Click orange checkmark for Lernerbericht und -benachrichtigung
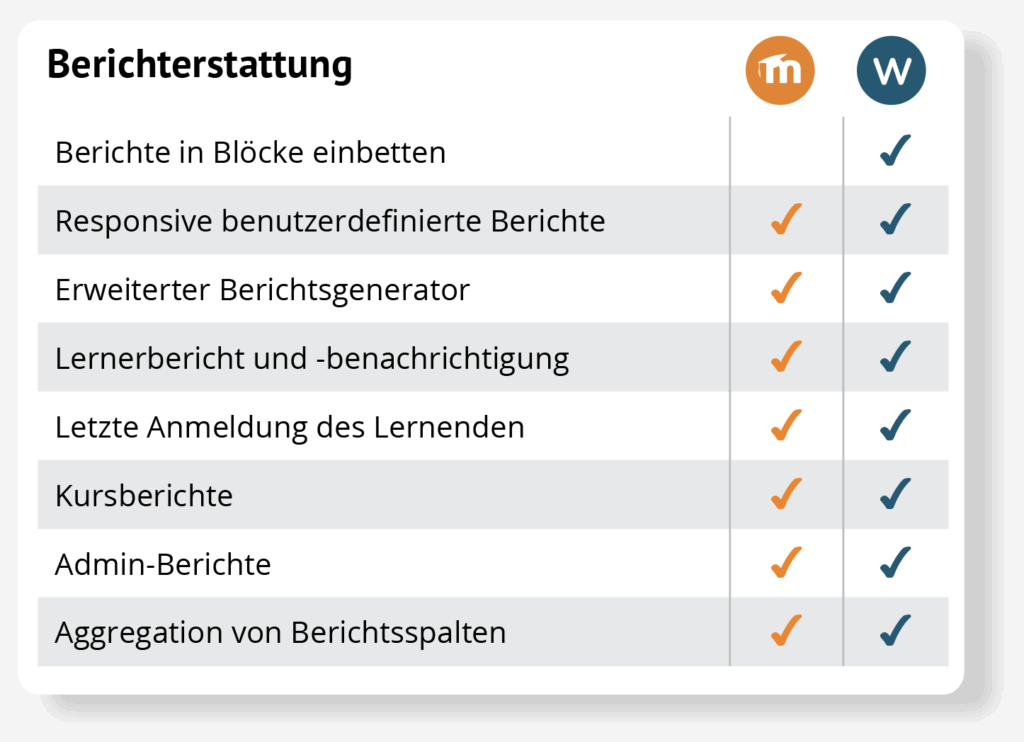 coord(787,357)
